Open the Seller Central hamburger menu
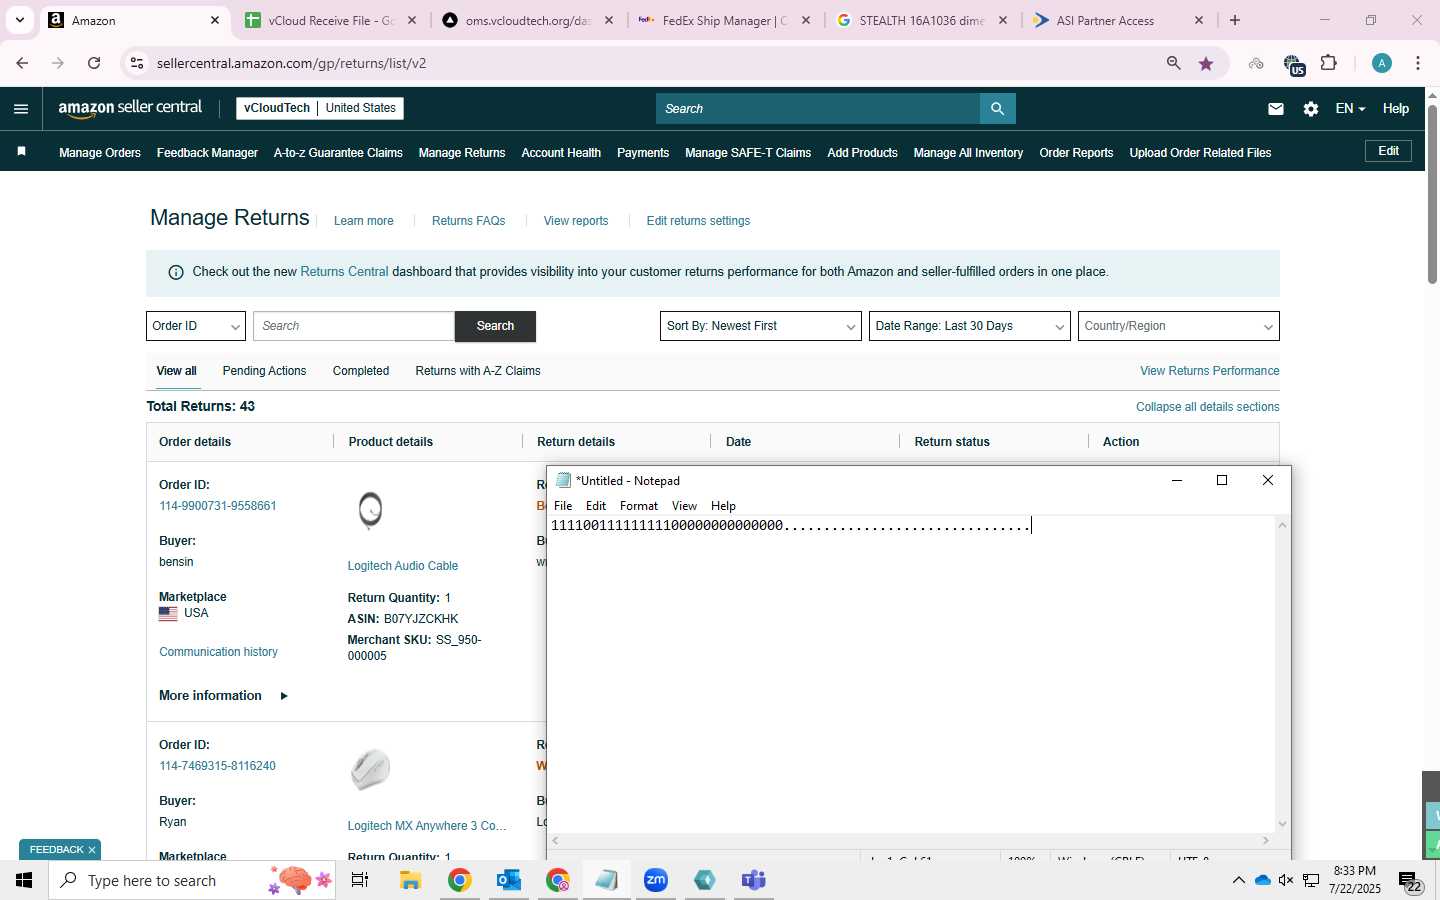Screen dimensions: 1440x900 pyautogui.click(x=21, y=109)
